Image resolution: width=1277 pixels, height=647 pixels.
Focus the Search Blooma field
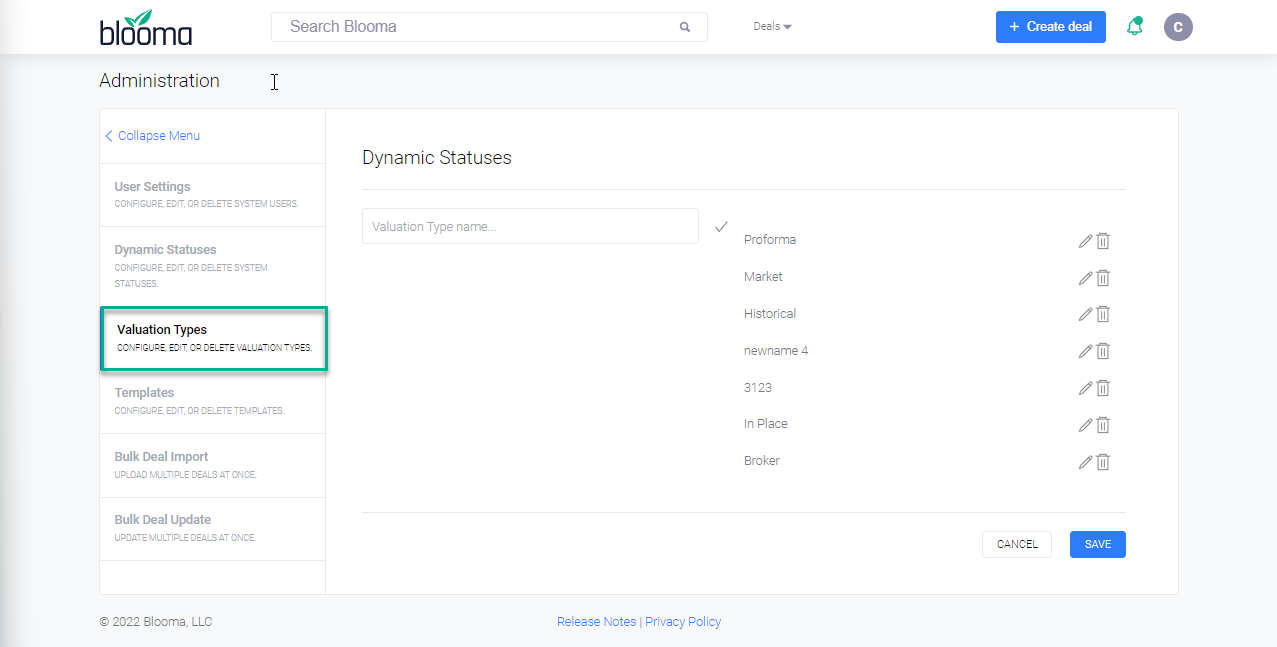pos(489,27)
